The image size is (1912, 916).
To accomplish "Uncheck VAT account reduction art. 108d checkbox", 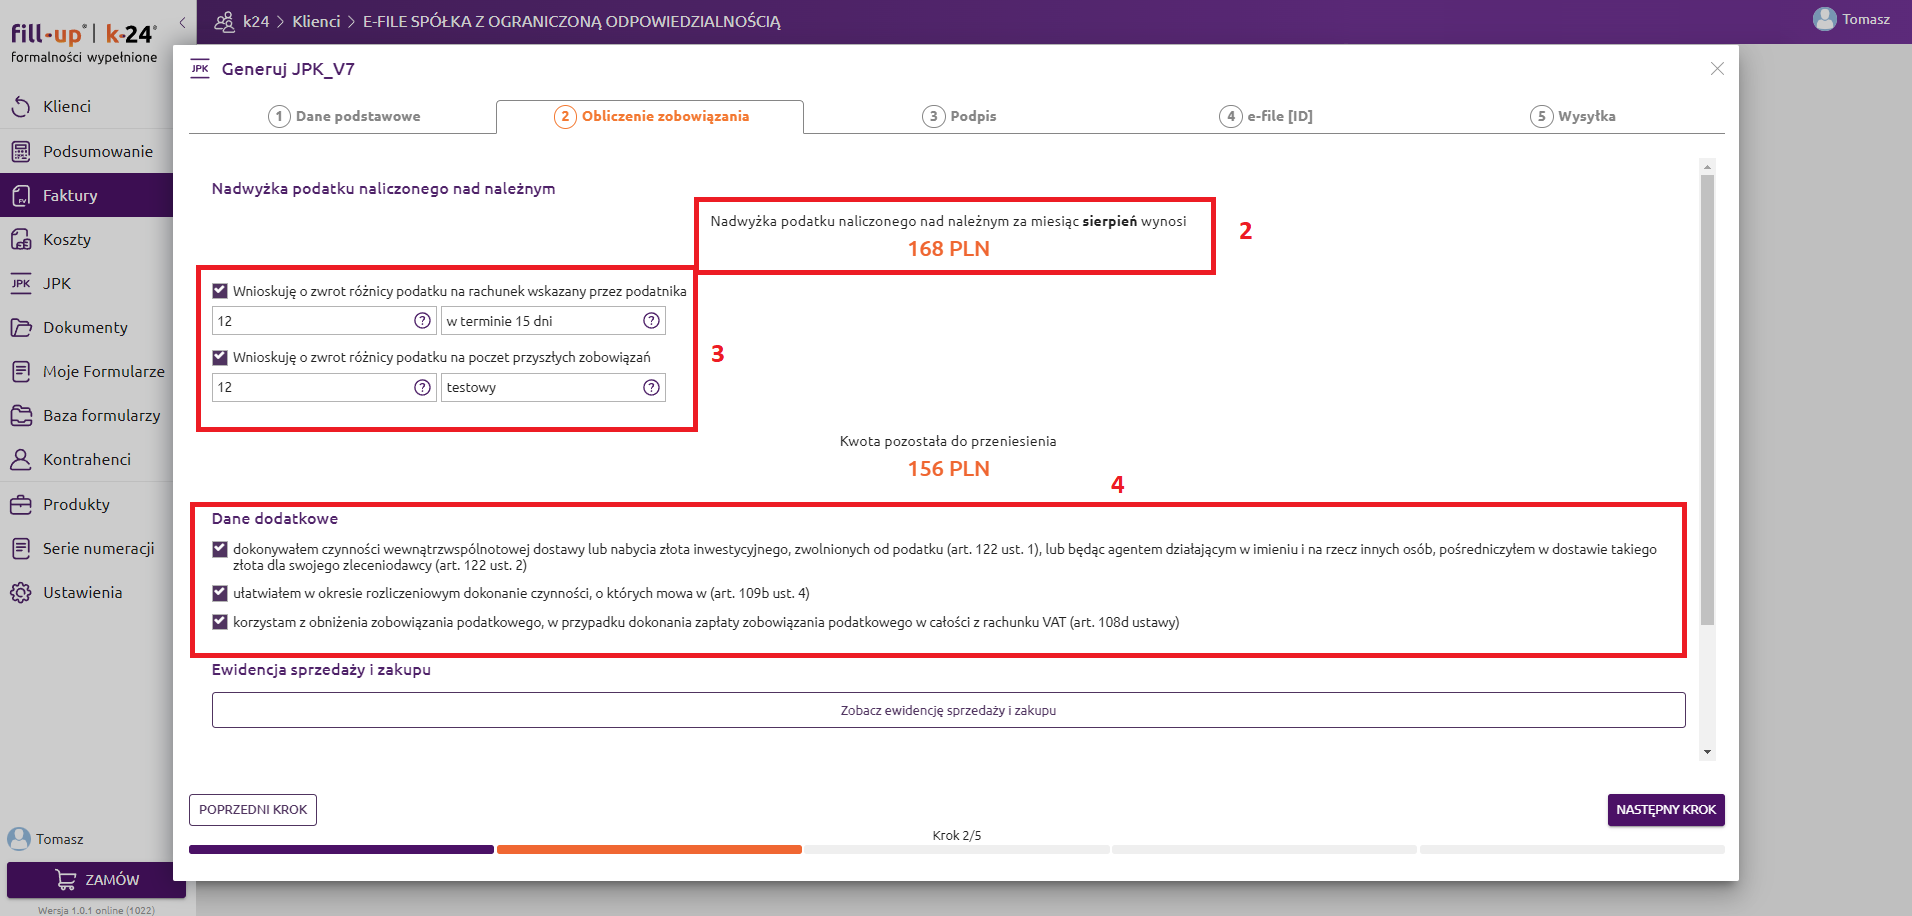I will (220, 622).
